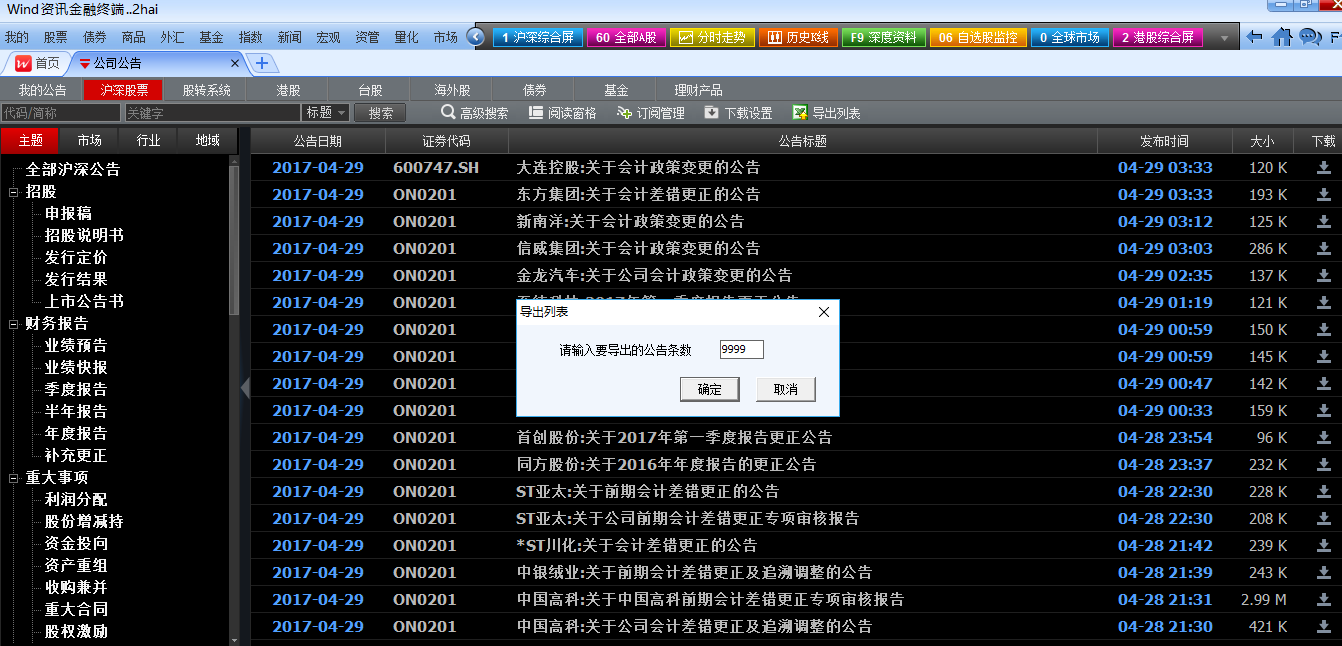Viewport: 1342px width, 646px height.
Task: Open the 债券 menu in menu bar
Action: click(x=95, y=38)
